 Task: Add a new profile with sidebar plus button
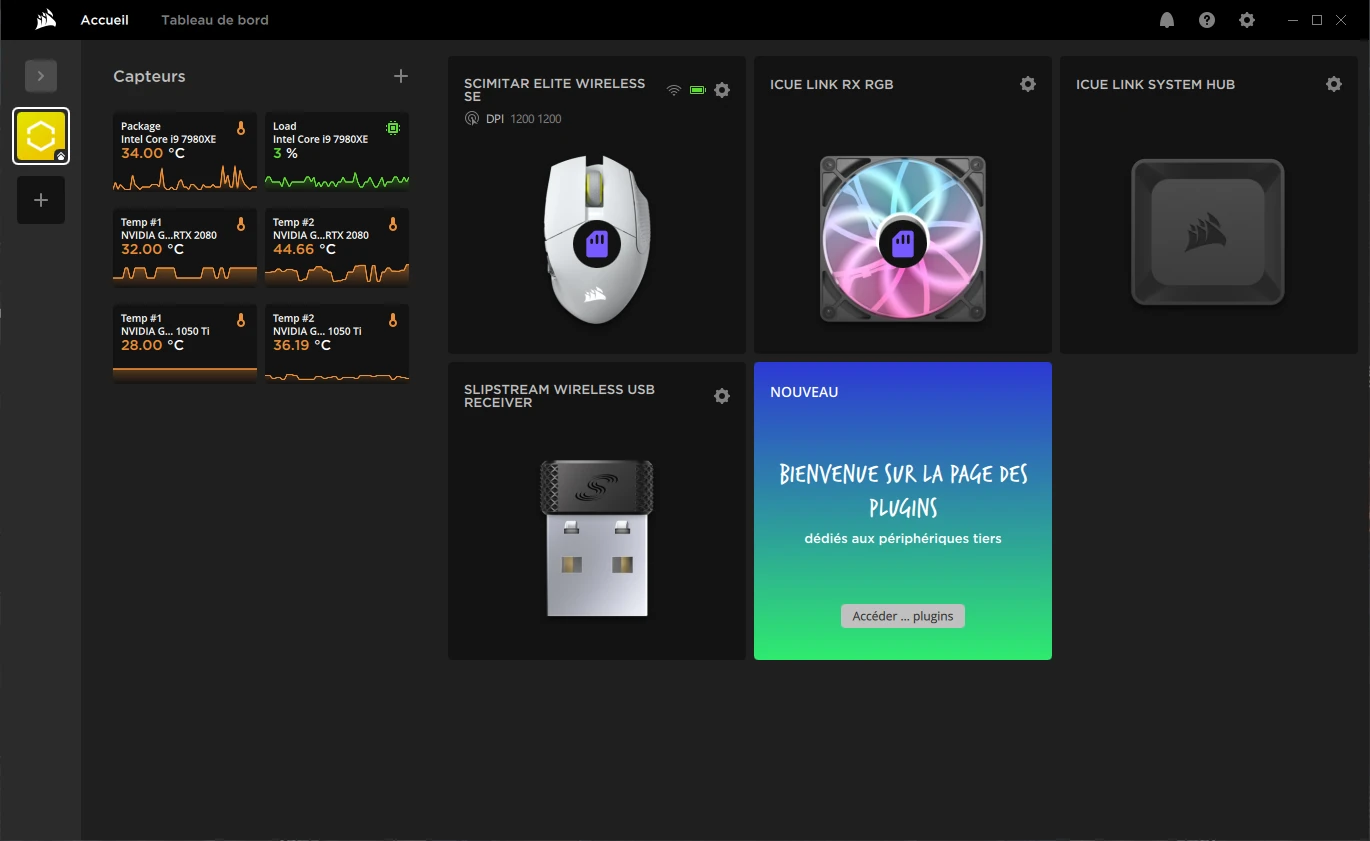41,200
